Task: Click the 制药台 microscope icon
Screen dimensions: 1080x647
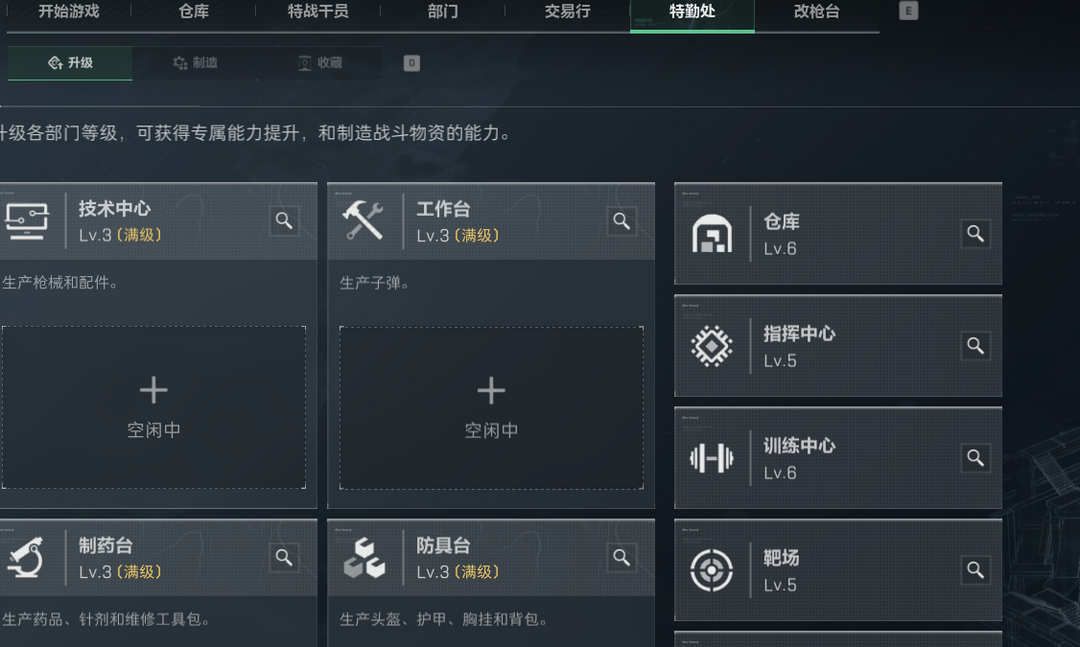Action: [x=28, y=558]
